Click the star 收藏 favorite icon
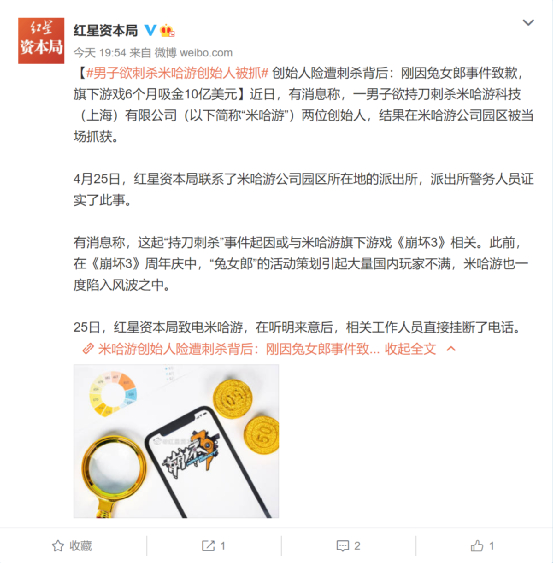Image resolution: width=553 pixels, height=563 pixels. coord(58,546)
